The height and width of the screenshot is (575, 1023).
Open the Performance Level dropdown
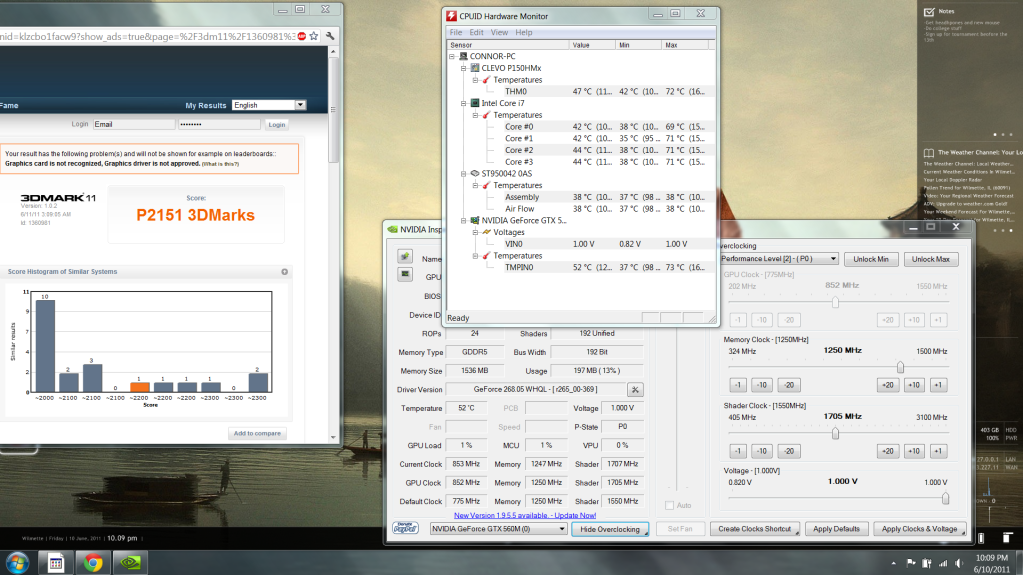(x=779, y=259)
